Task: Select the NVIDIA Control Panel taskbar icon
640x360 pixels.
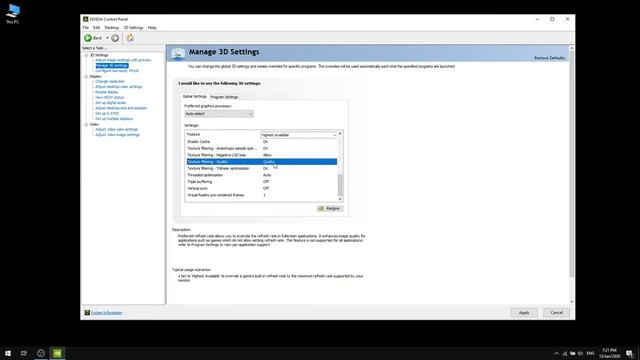Action: tap(57, 353)
